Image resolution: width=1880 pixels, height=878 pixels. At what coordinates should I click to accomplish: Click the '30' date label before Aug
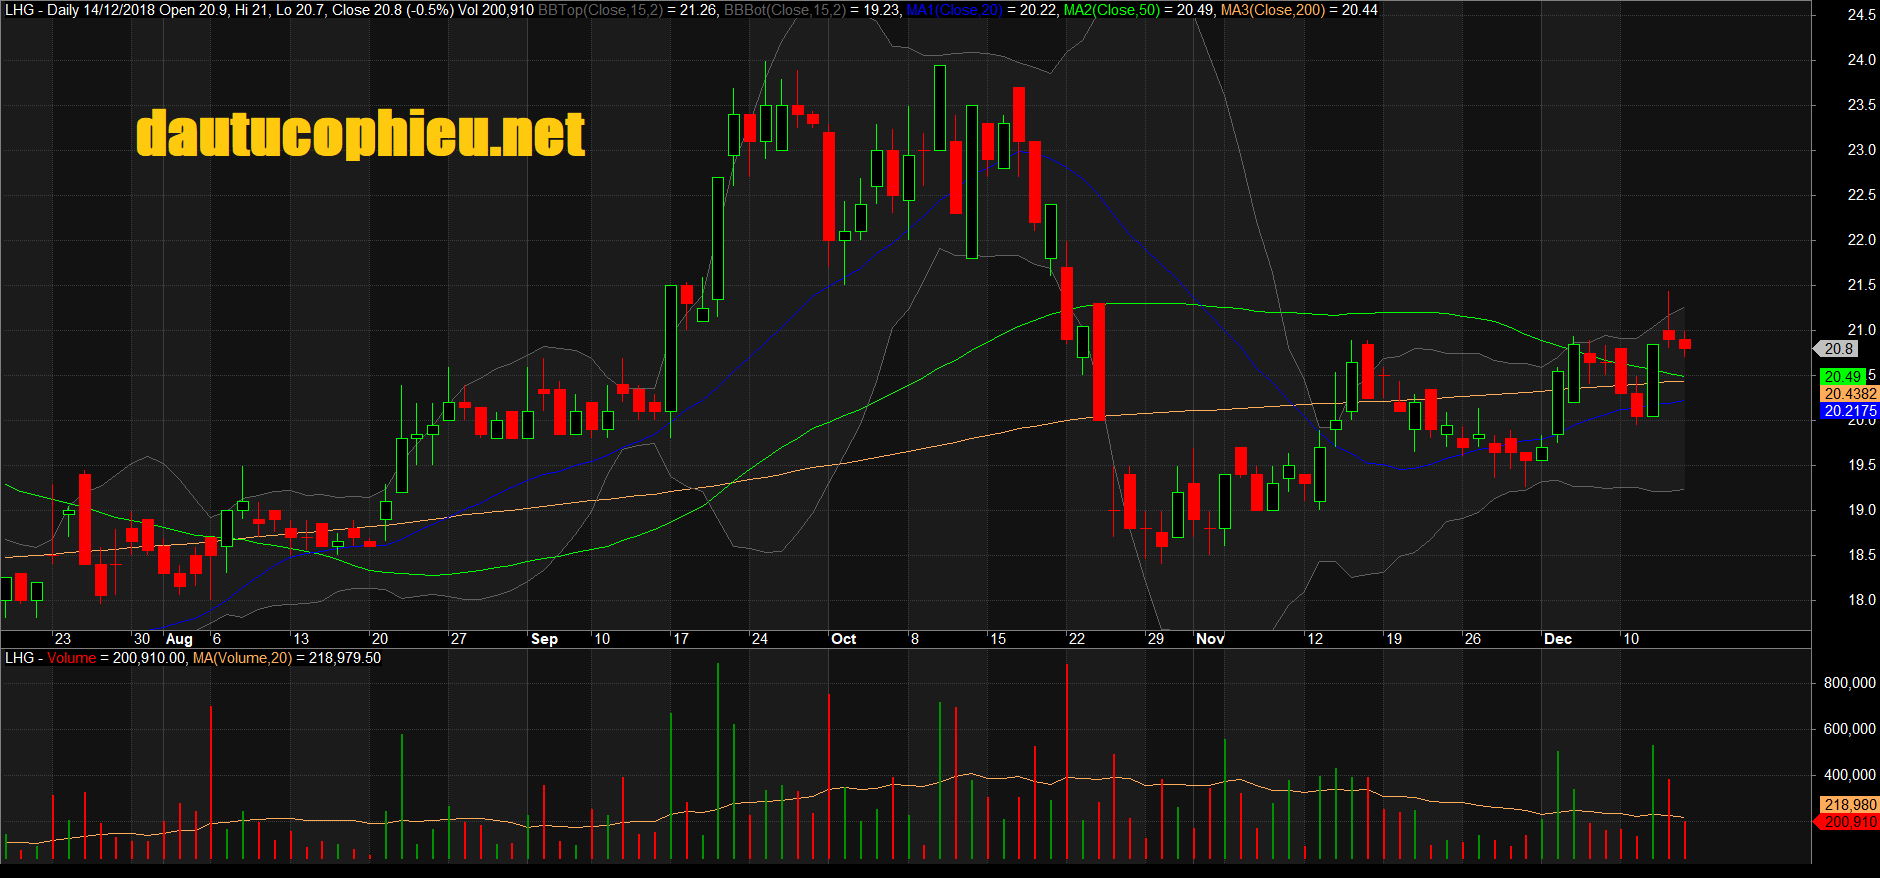142,639
